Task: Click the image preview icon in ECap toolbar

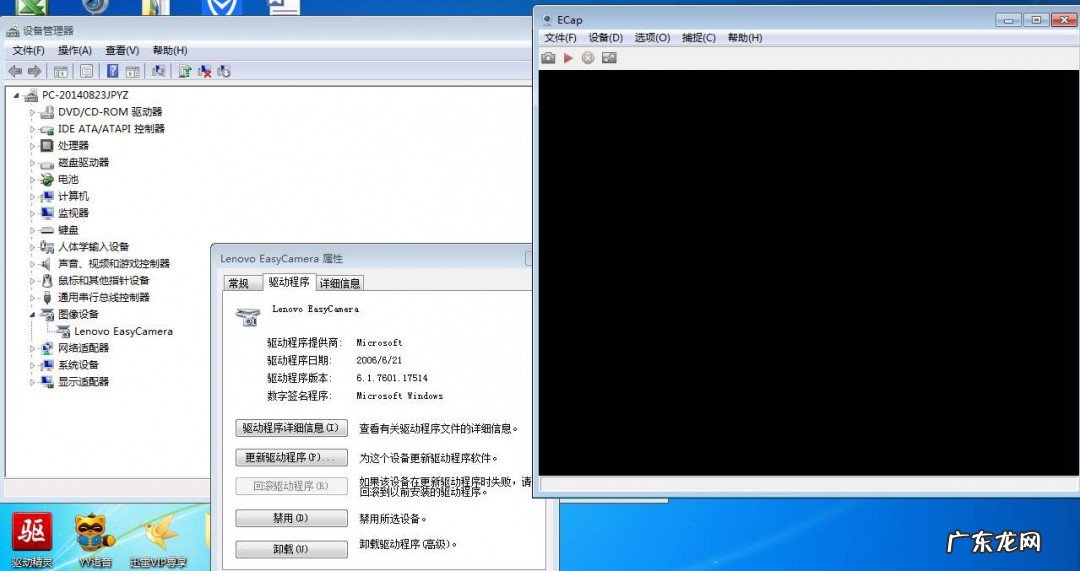Action: coord(609,58)
